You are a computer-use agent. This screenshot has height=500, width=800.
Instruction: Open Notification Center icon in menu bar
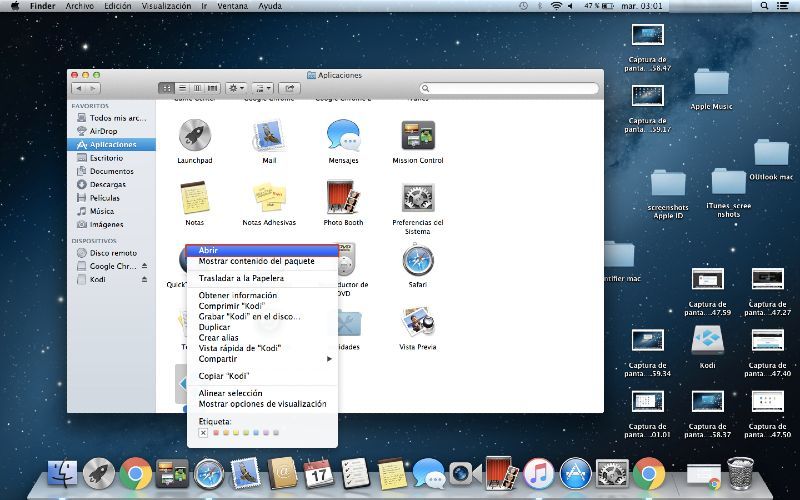point(782,6)
